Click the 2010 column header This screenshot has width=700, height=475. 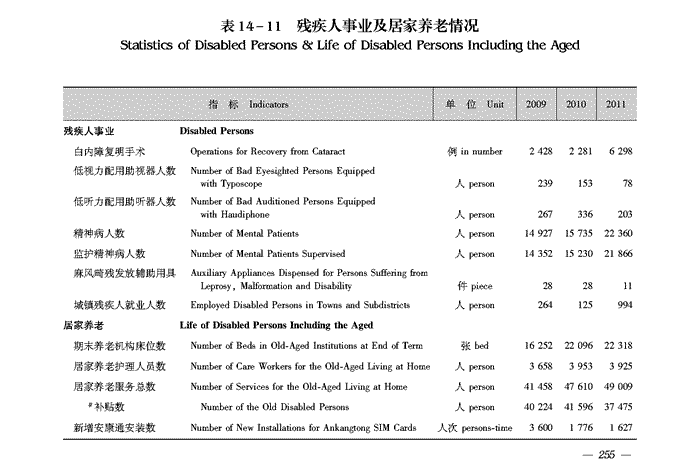pos(576,104)
